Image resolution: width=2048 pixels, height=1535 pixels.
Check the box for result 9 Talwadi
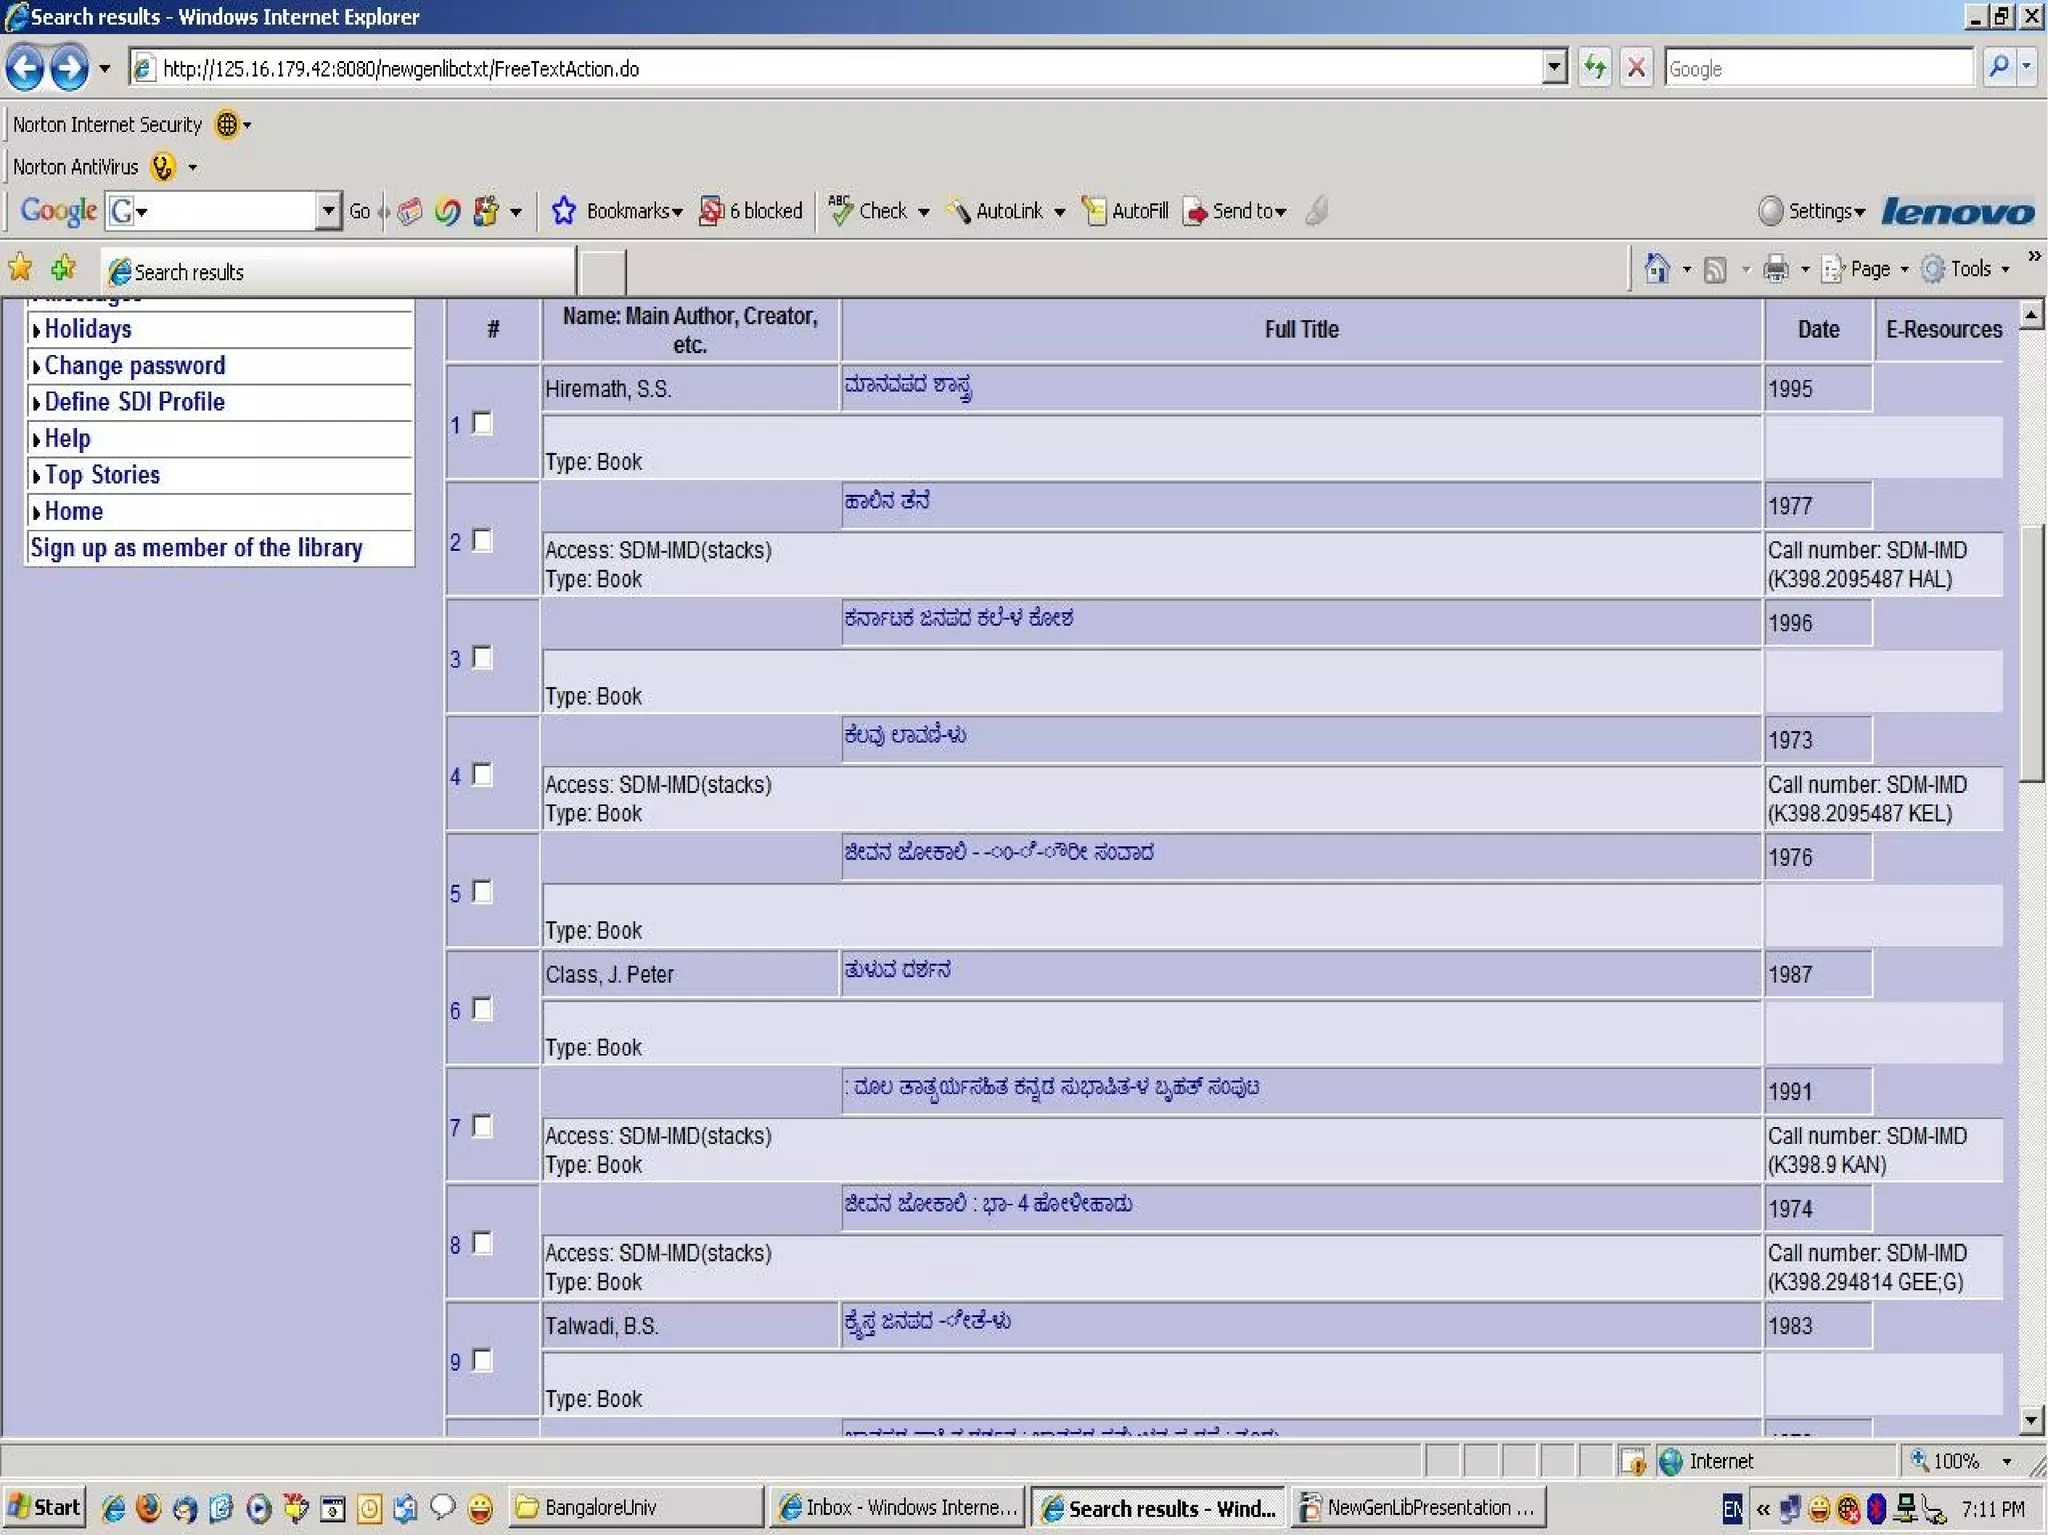[x=482, y=1360]
